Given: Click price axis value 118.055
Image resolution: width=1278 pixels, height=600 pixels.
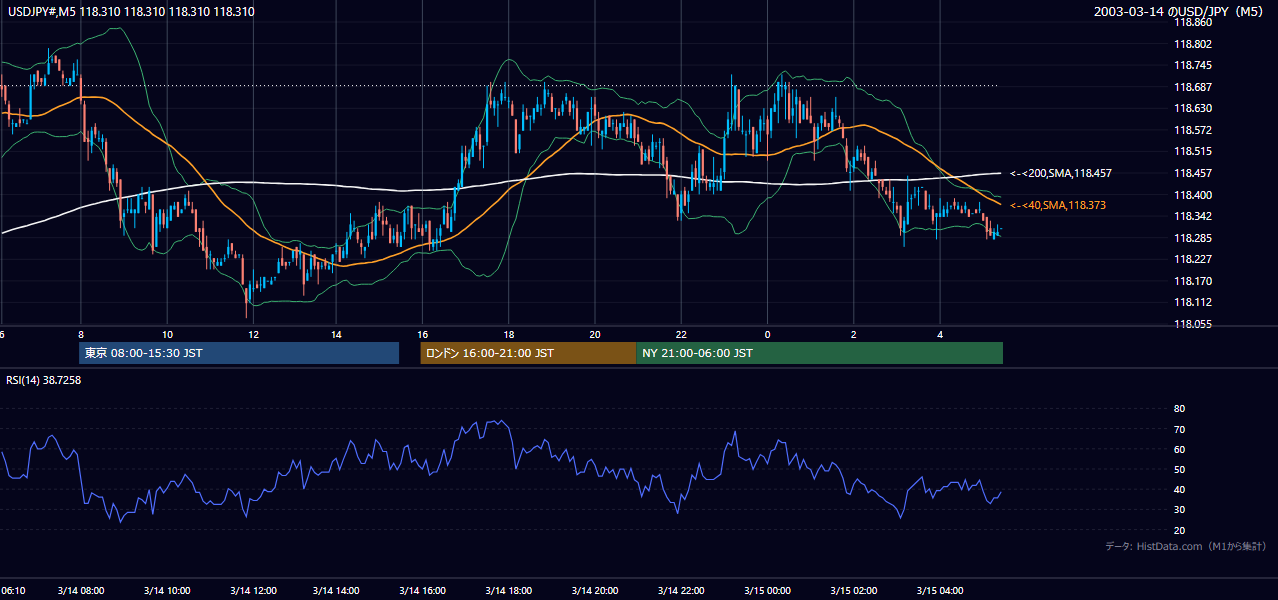Looking at the screenshot, I should [x=1191, y=325].
